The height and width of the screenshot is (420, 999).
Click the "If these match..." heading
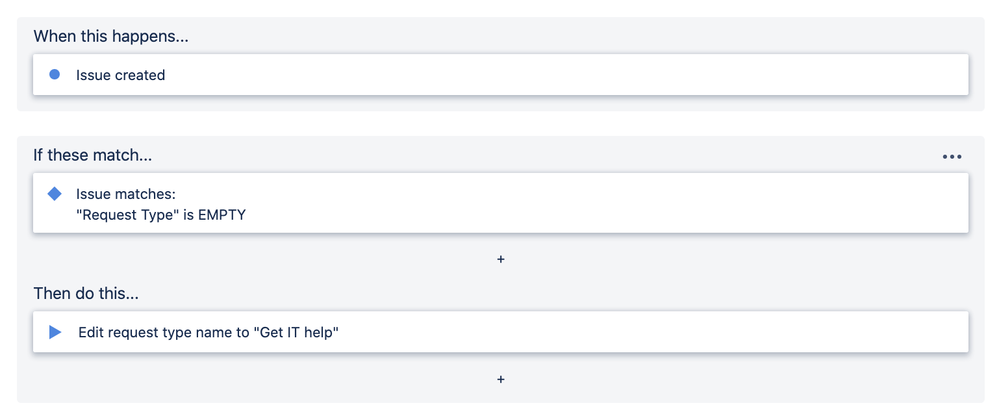92,154
